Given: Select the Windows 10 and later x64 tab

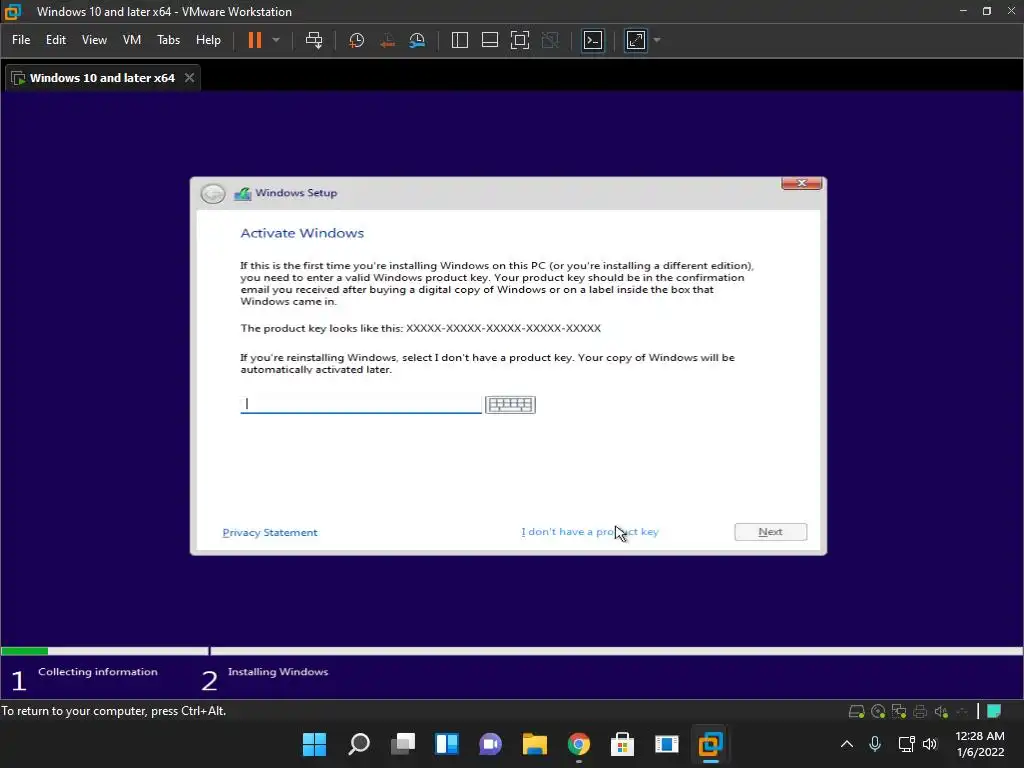Looking at the screenshot, I should point(102,78).
